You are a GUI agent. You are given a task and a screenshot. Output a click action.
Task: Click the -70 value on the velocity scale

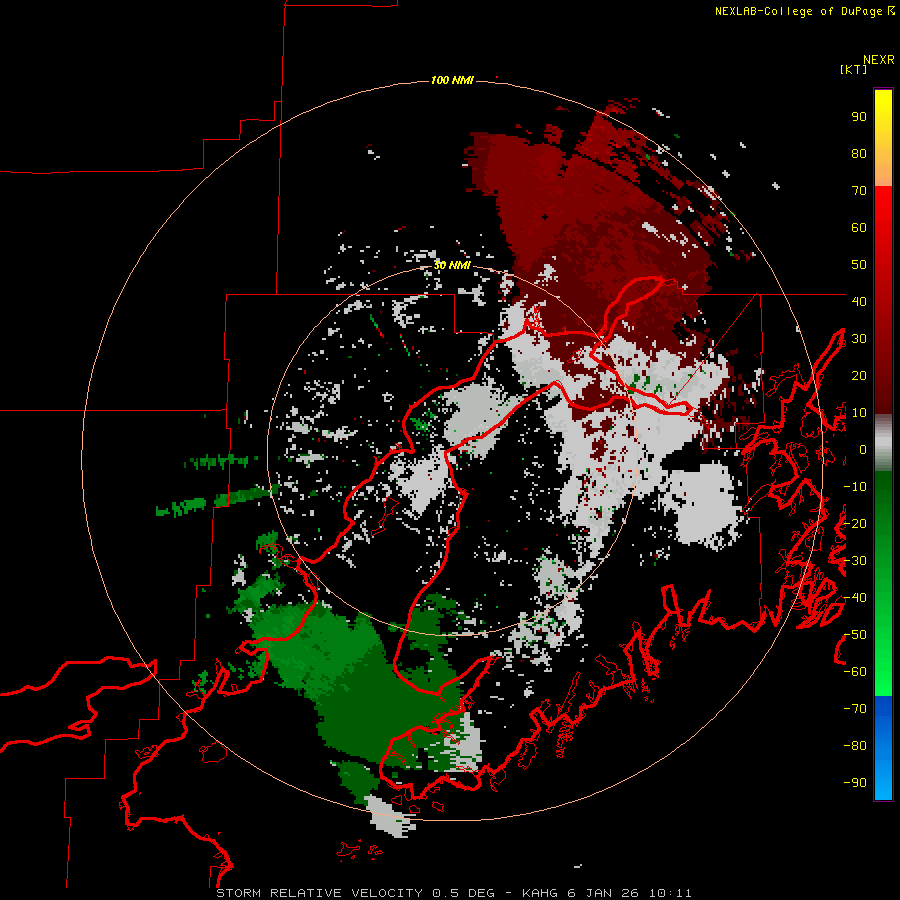click(855, 709)
